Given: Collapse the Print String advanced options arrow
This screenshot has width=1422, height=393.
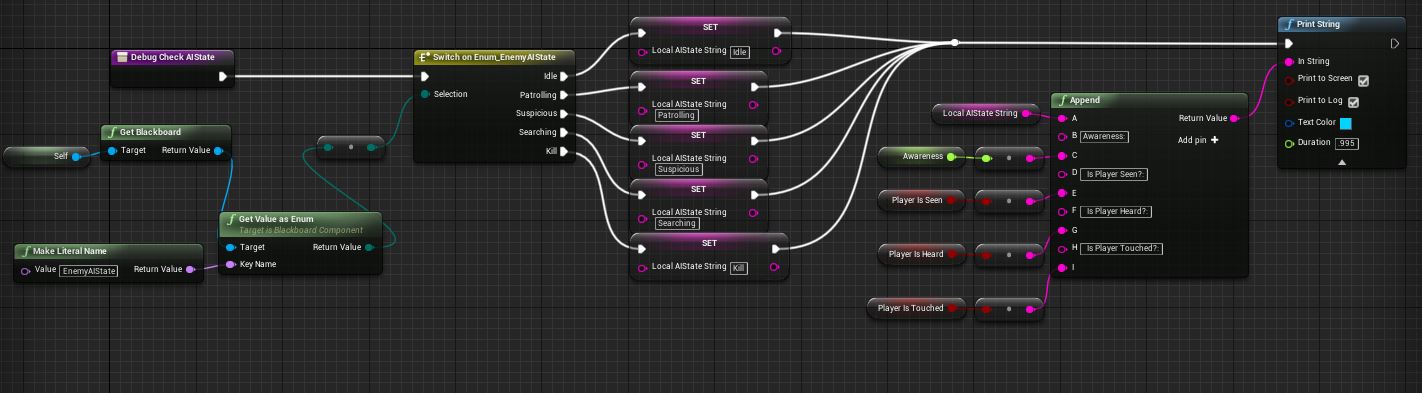Looking at the screenshot, I should tap(1342, 162).
